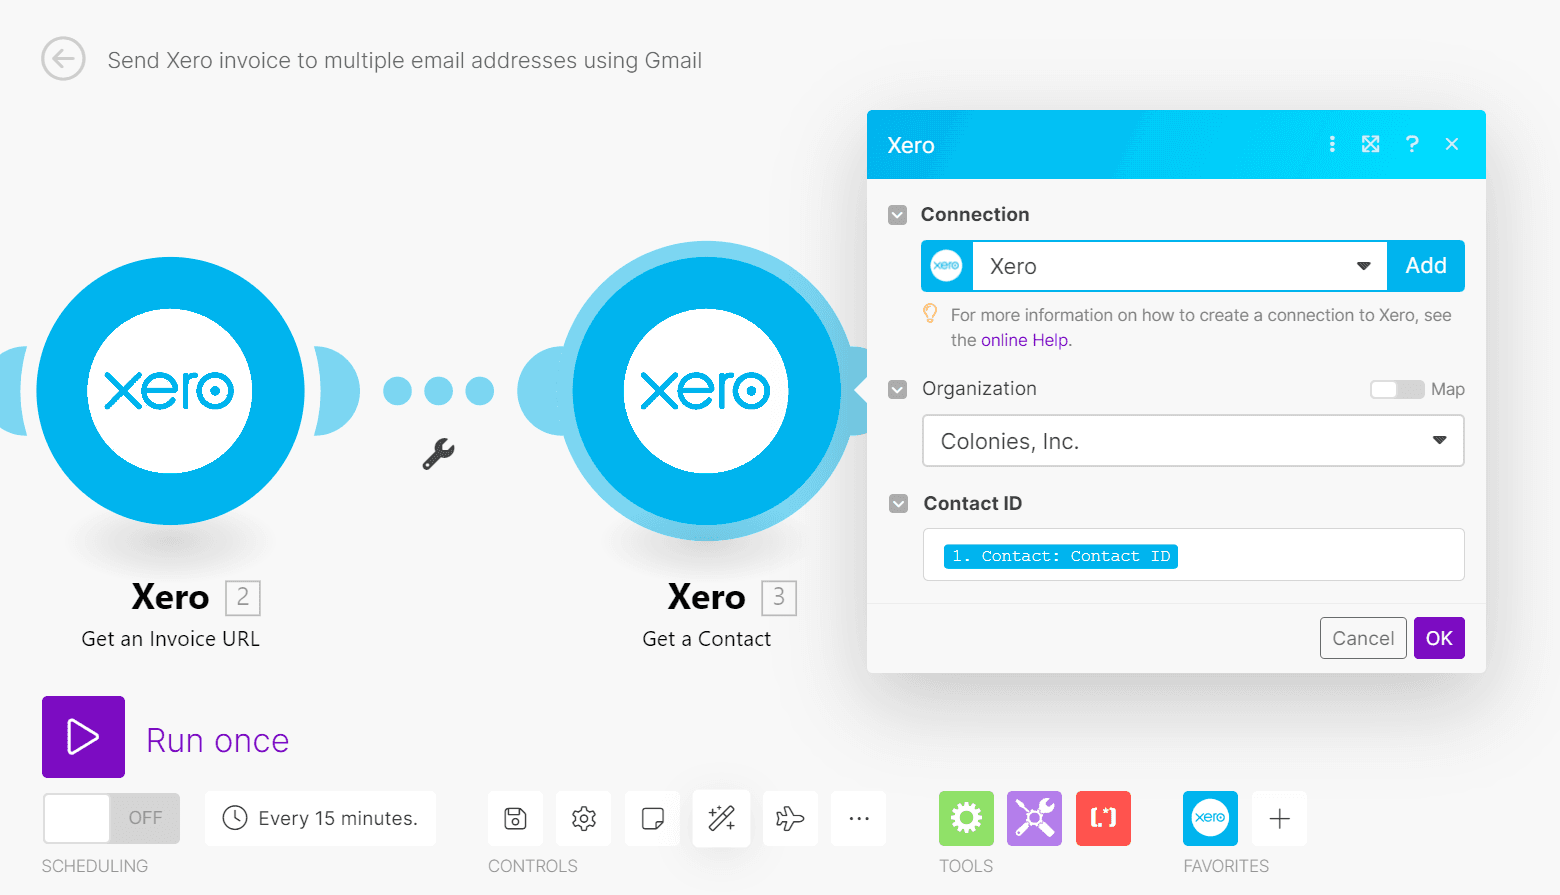Viewport: 1560px width, 895px height.
Task: Open the online Help link
Action: [x=1024, y=340]
